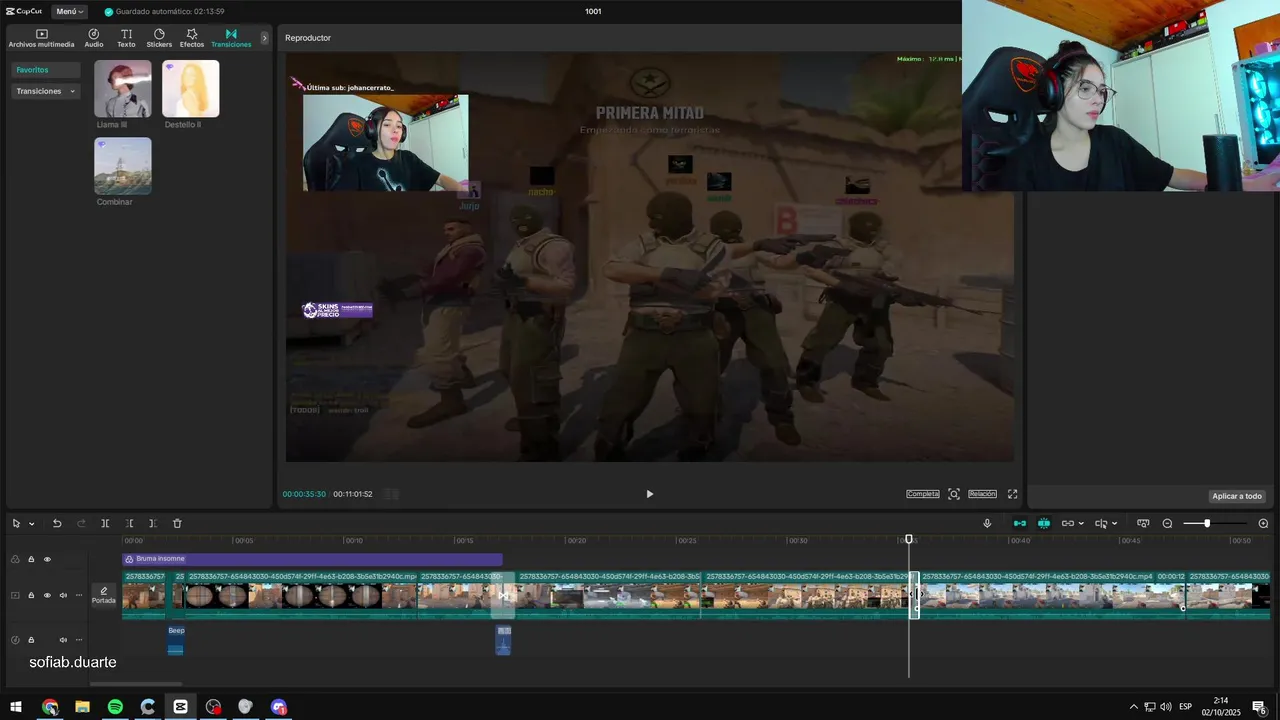This screenshot has width=1280, height=720.
Task: Mute the main video track
Action: point(63,595)
